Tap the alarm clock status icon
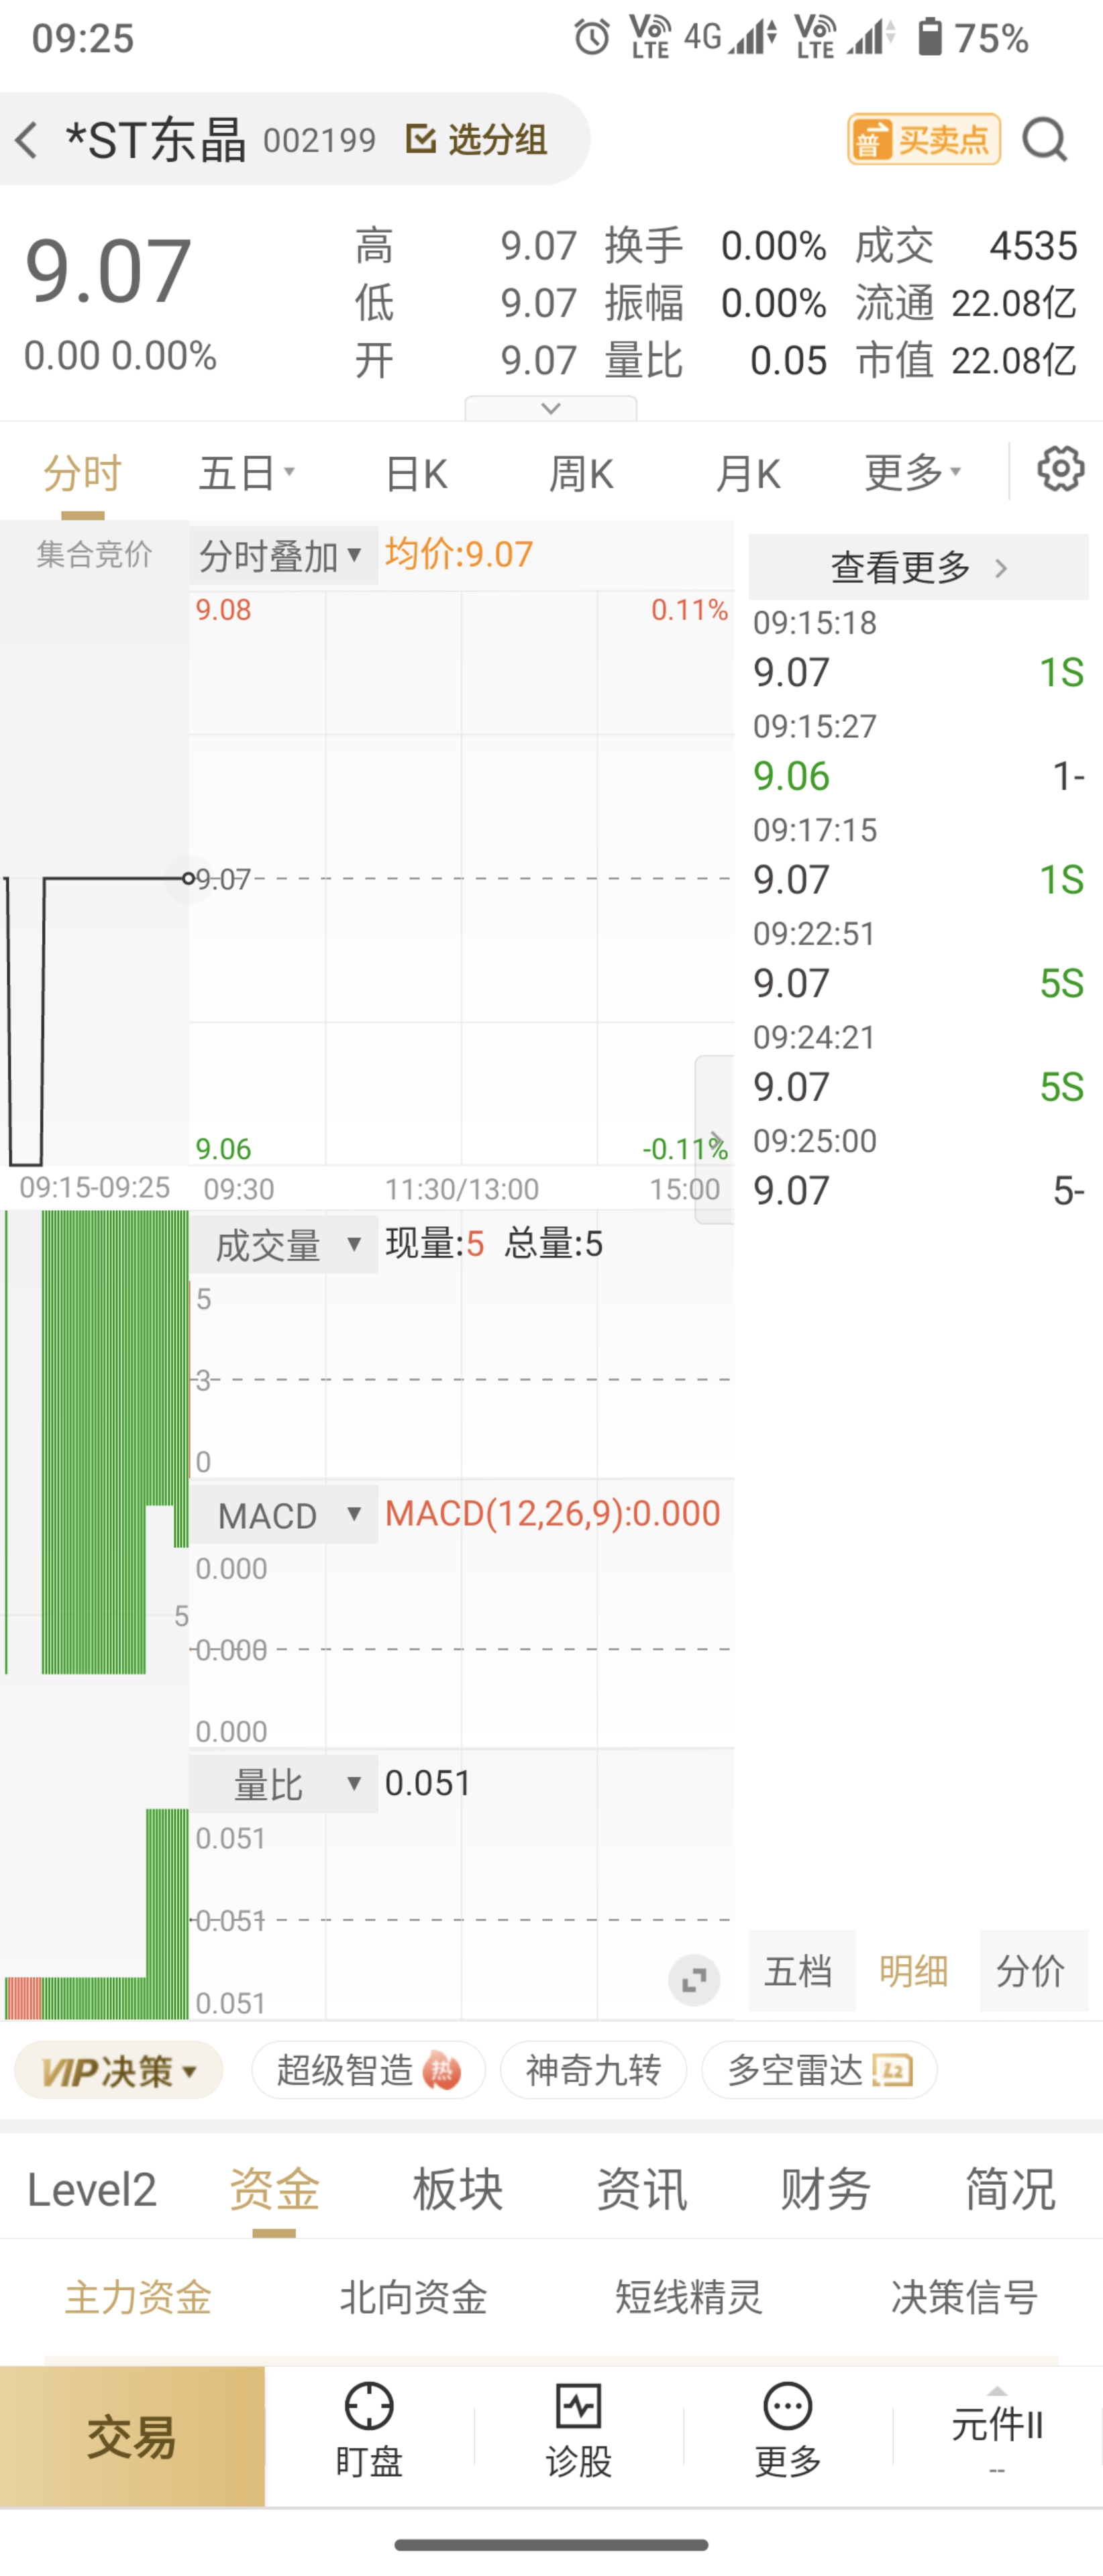Screen dimensions: 1103x2576 click(x=591, y=38)
